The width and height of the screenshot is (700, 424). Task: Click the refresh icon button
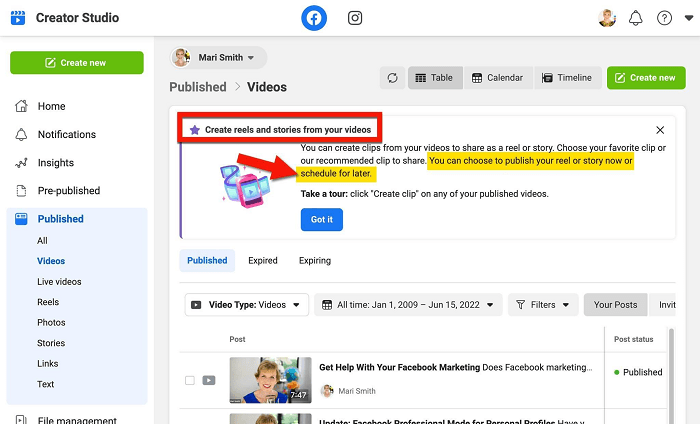point(392,78)
